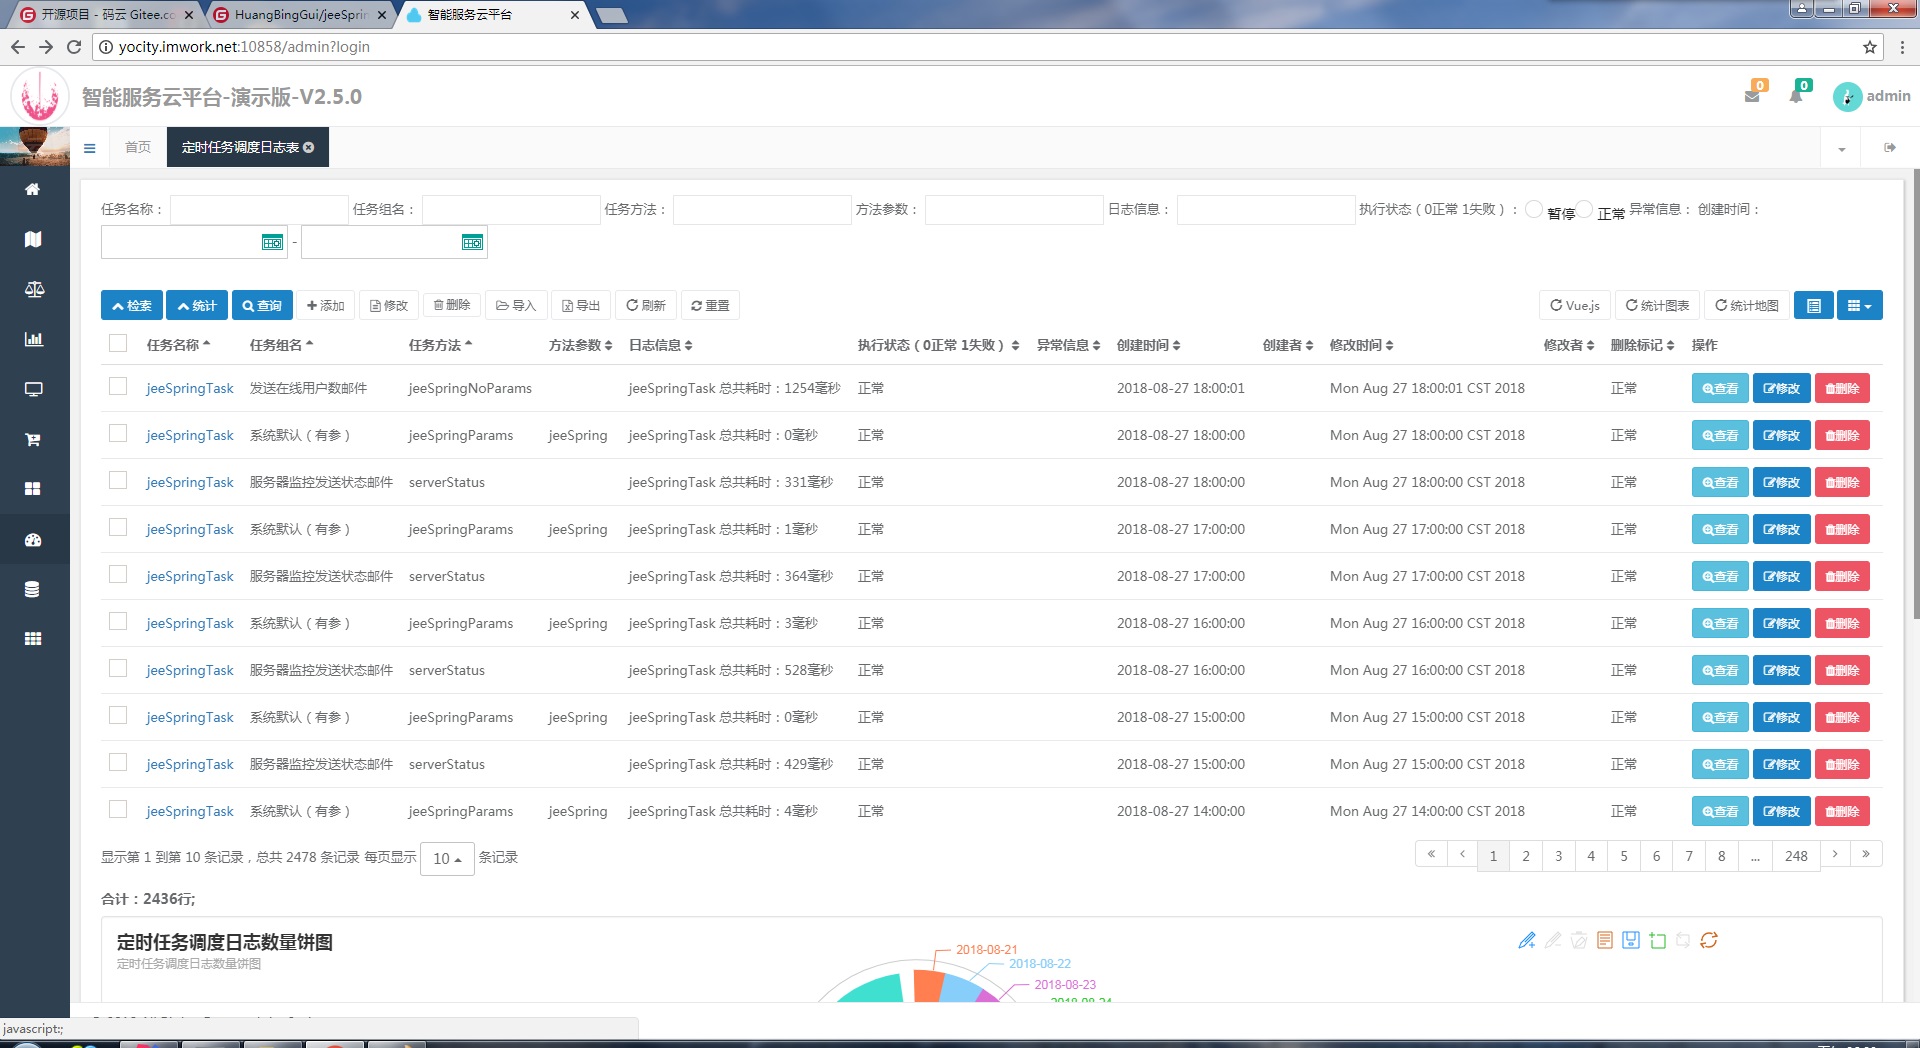Select the 暂停 radio button
Screen dimensions: 1920x1048
coord(1533,209)
